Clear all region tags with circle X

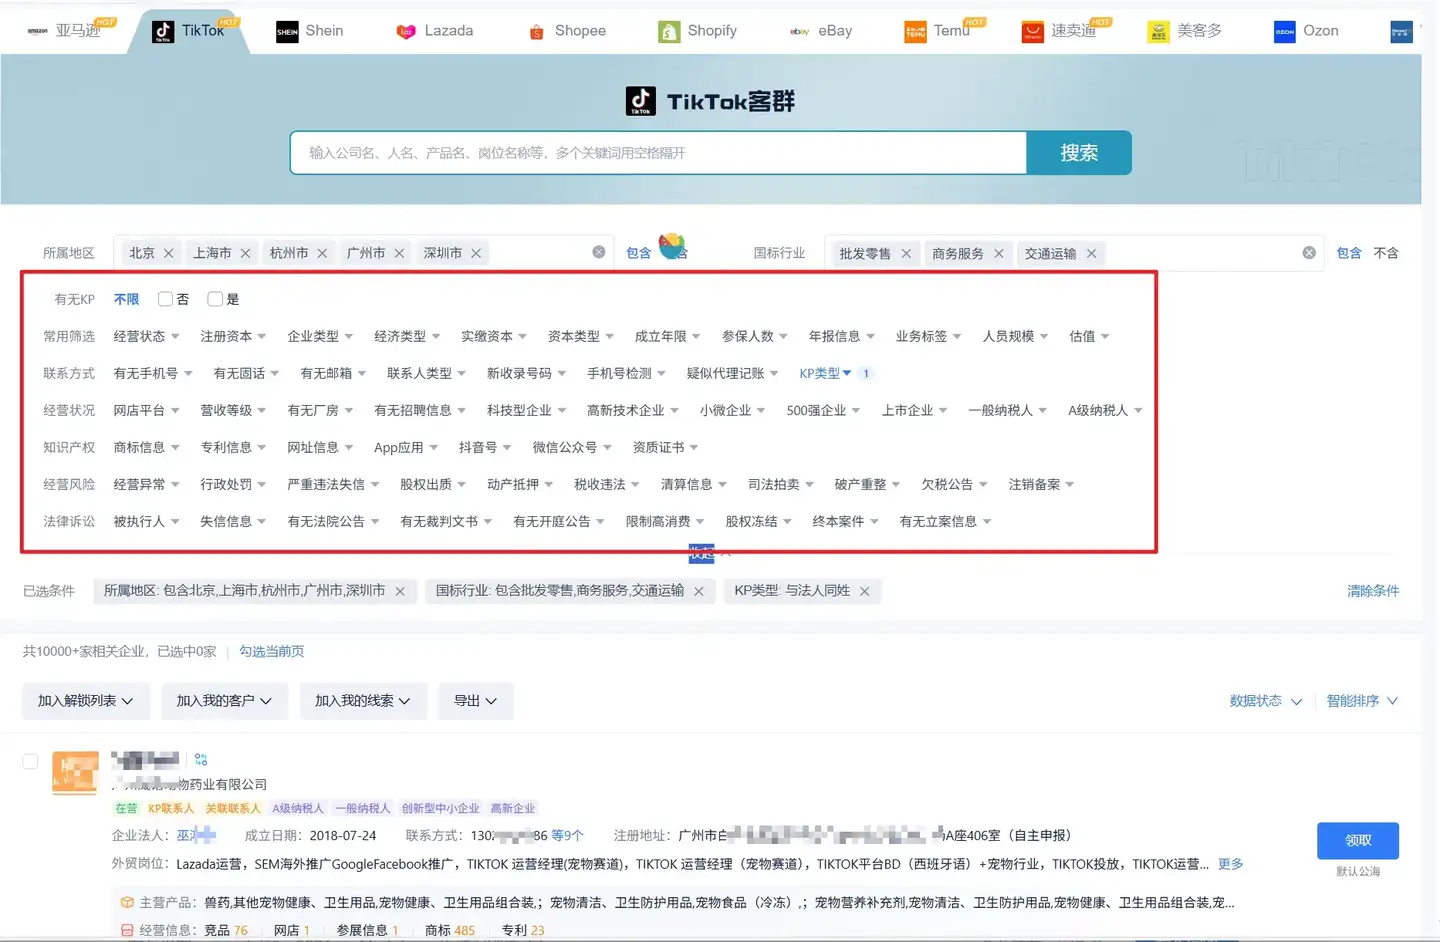(x=599, y=252)
